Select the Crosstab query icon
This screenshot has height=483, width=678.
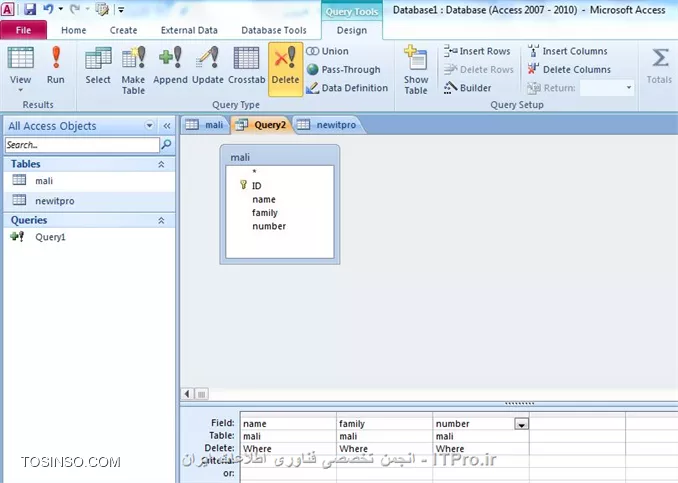click(x=246, y=68)
